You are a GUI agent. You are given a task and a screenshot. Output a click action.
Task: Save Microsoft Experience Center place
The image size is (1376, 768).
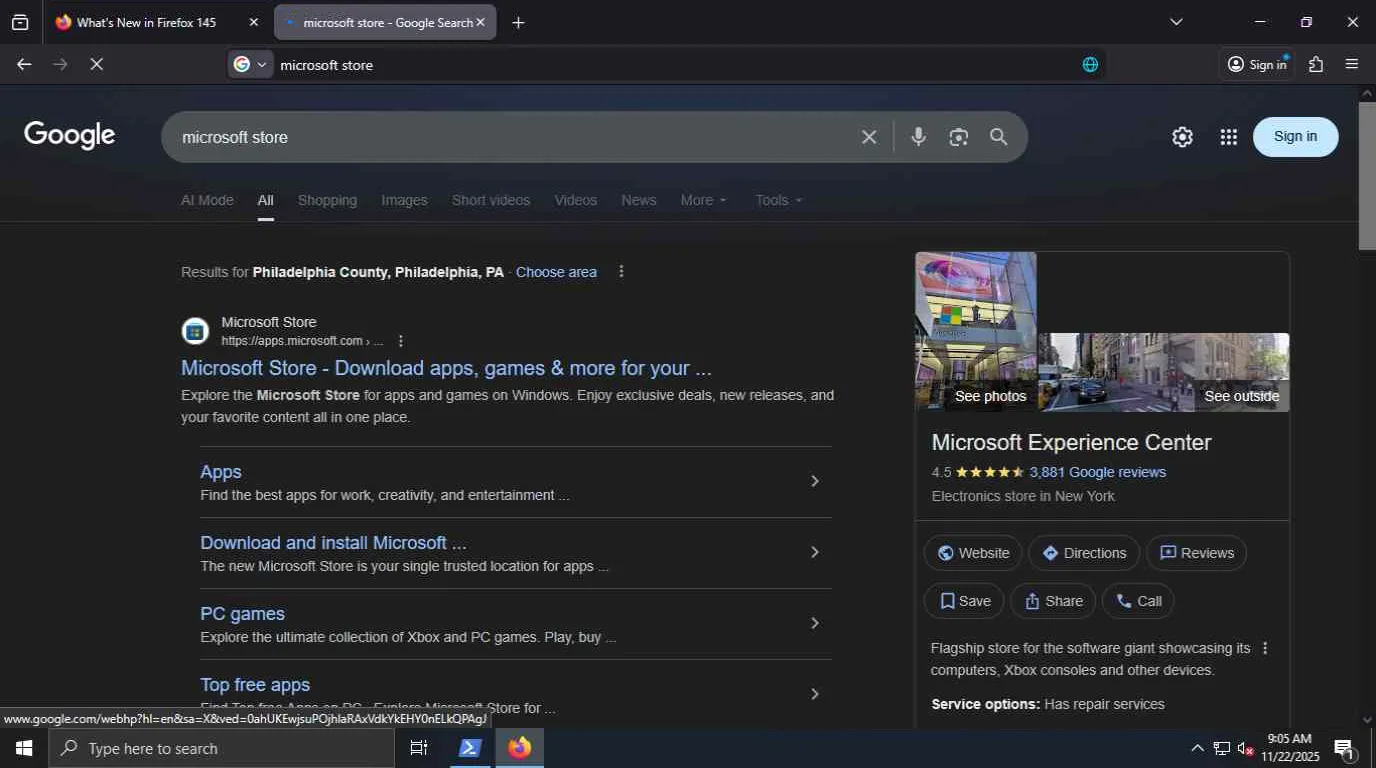pos(964,601)
